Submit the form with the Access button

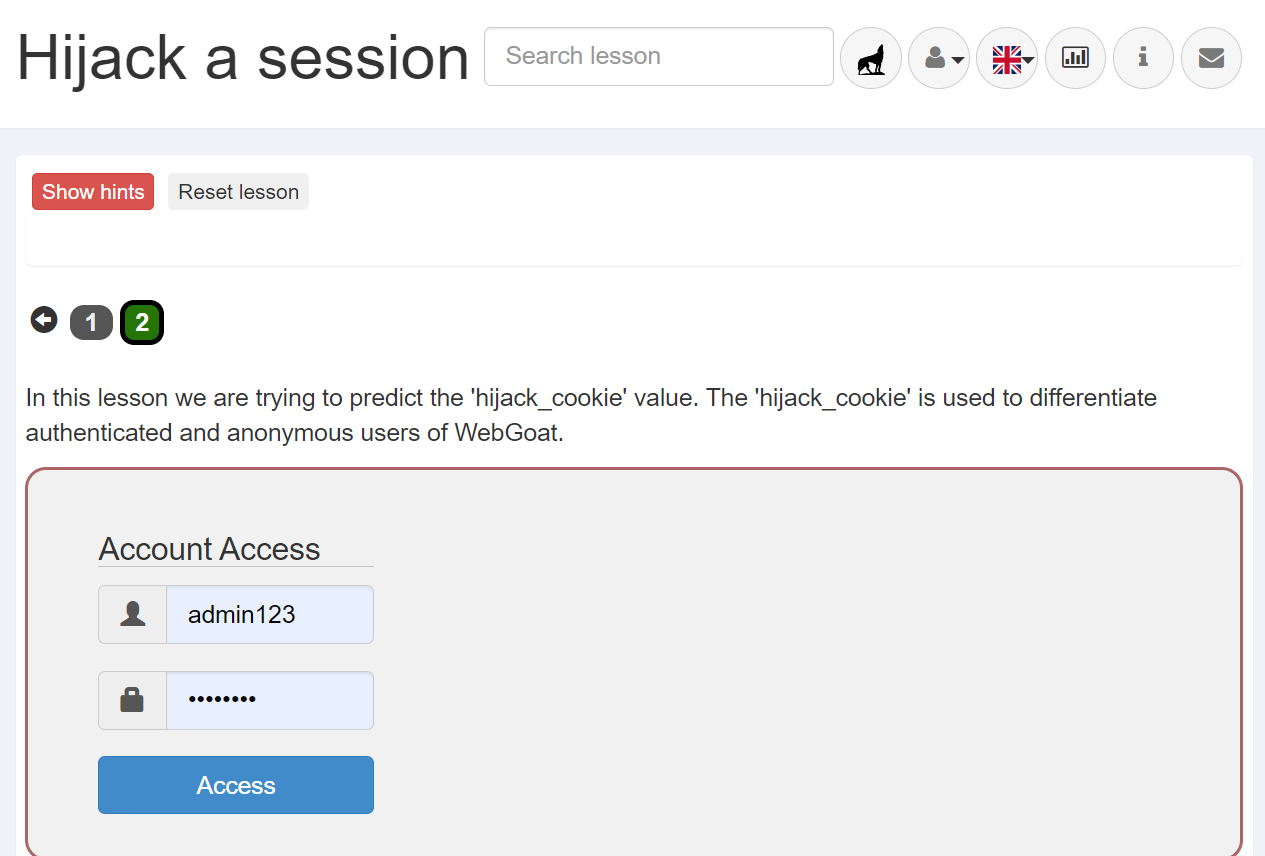(236, 785)
